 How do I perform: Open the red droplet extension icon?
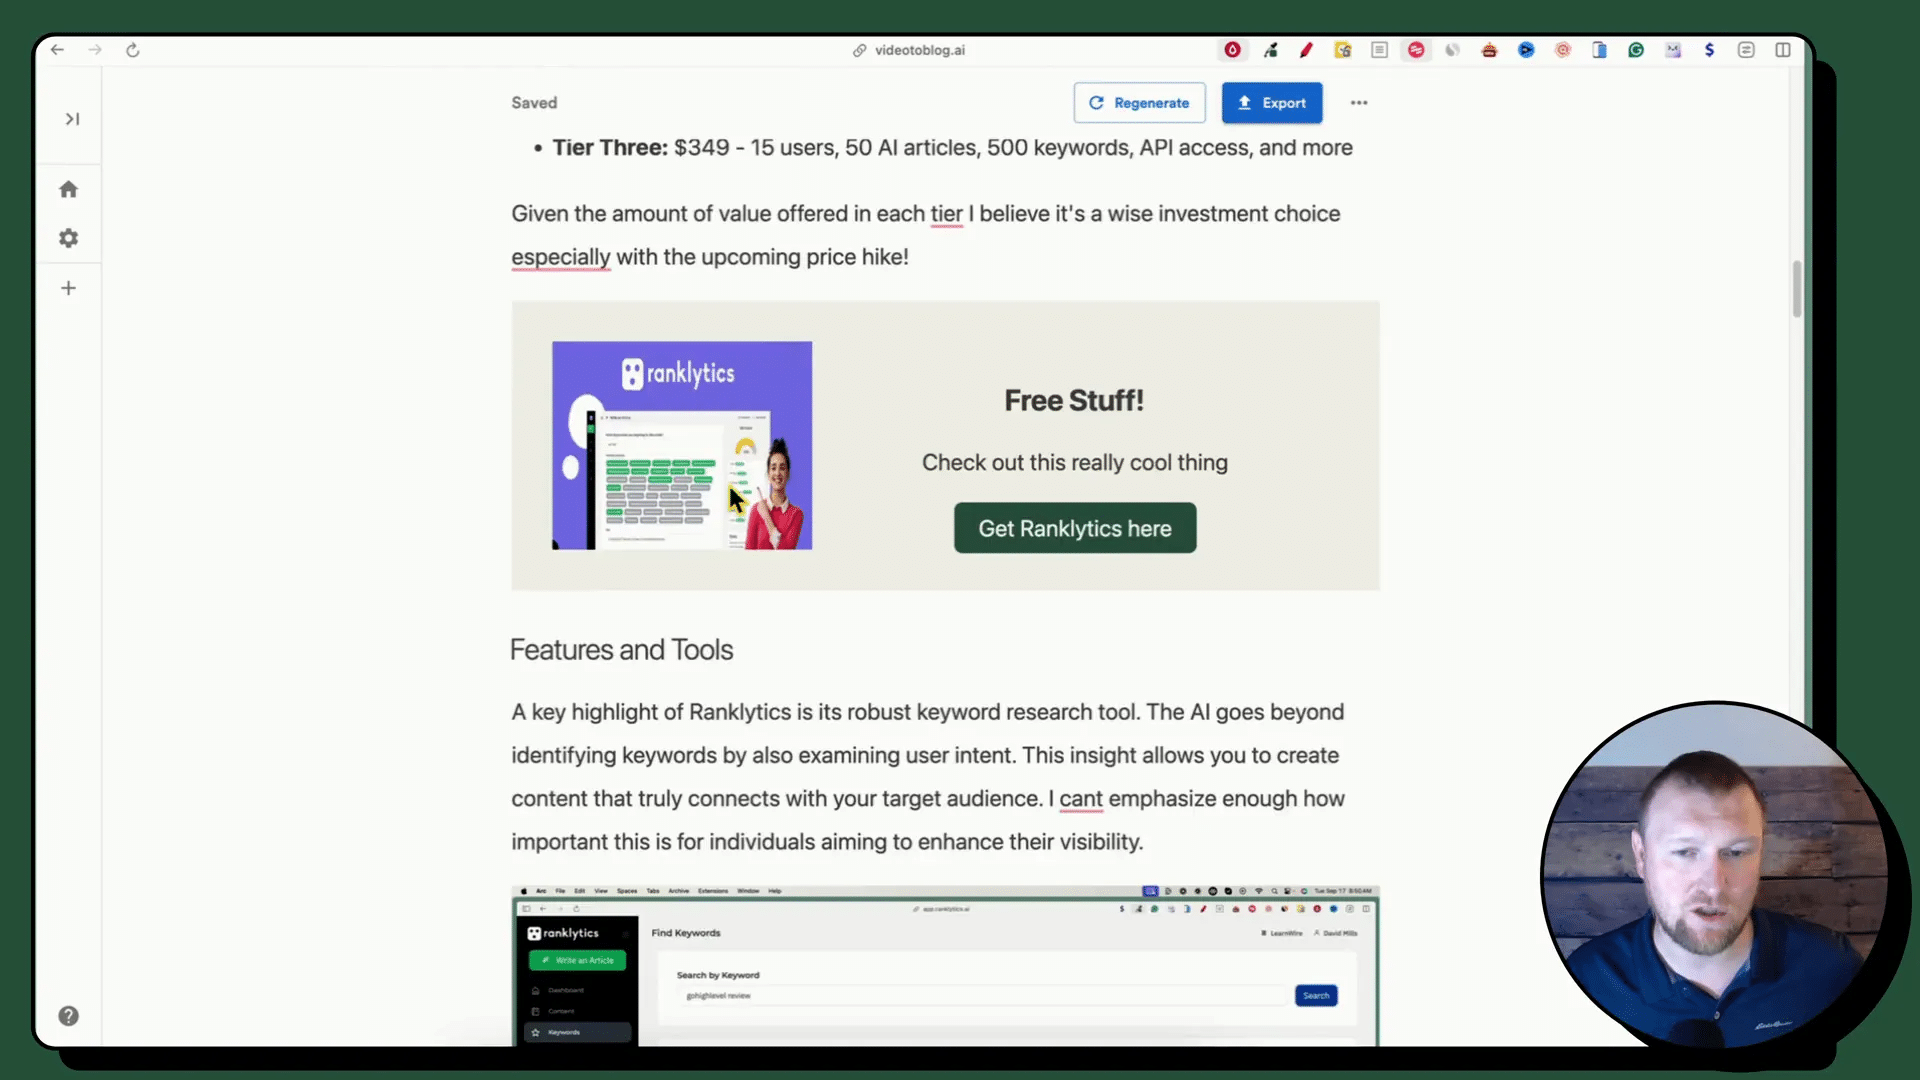click(1233, 50)
